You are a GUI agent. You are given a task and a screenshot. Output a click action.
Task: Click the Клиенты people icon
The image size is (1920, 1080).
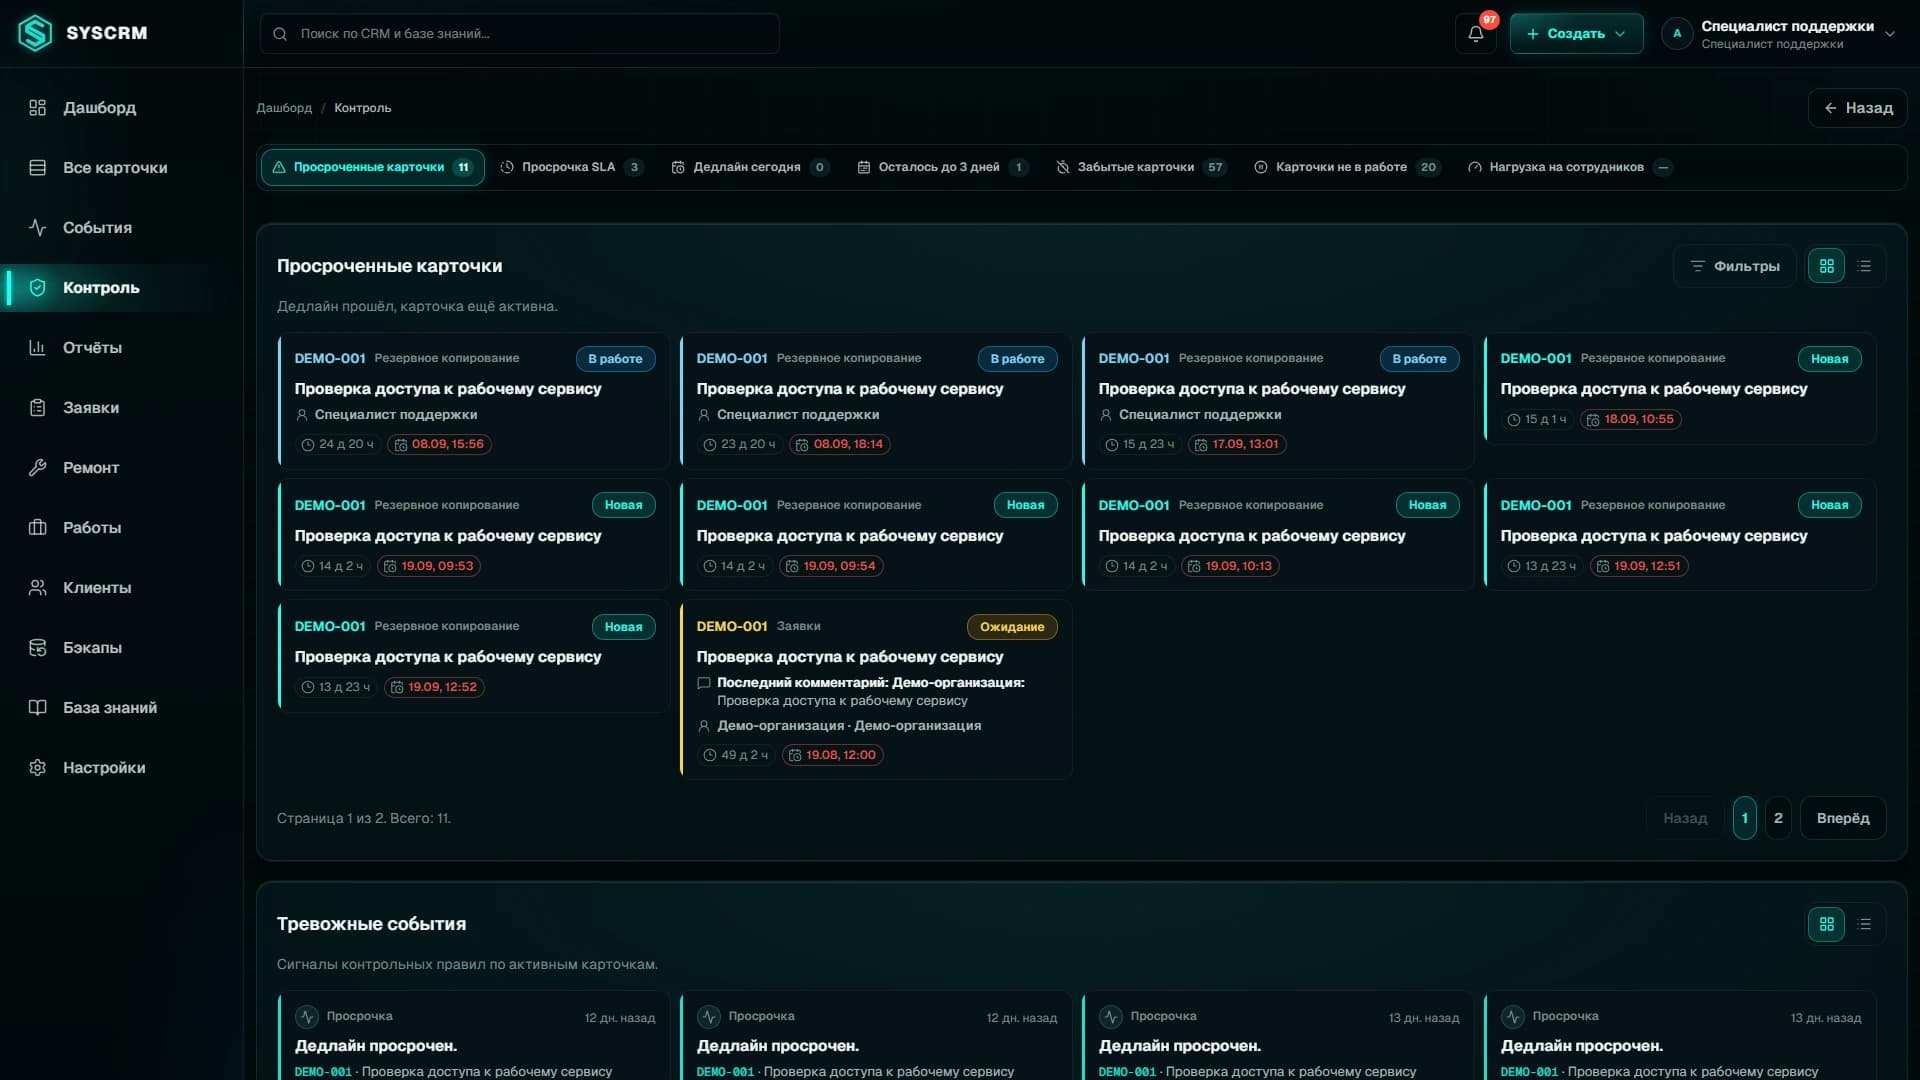pos(37,587)
